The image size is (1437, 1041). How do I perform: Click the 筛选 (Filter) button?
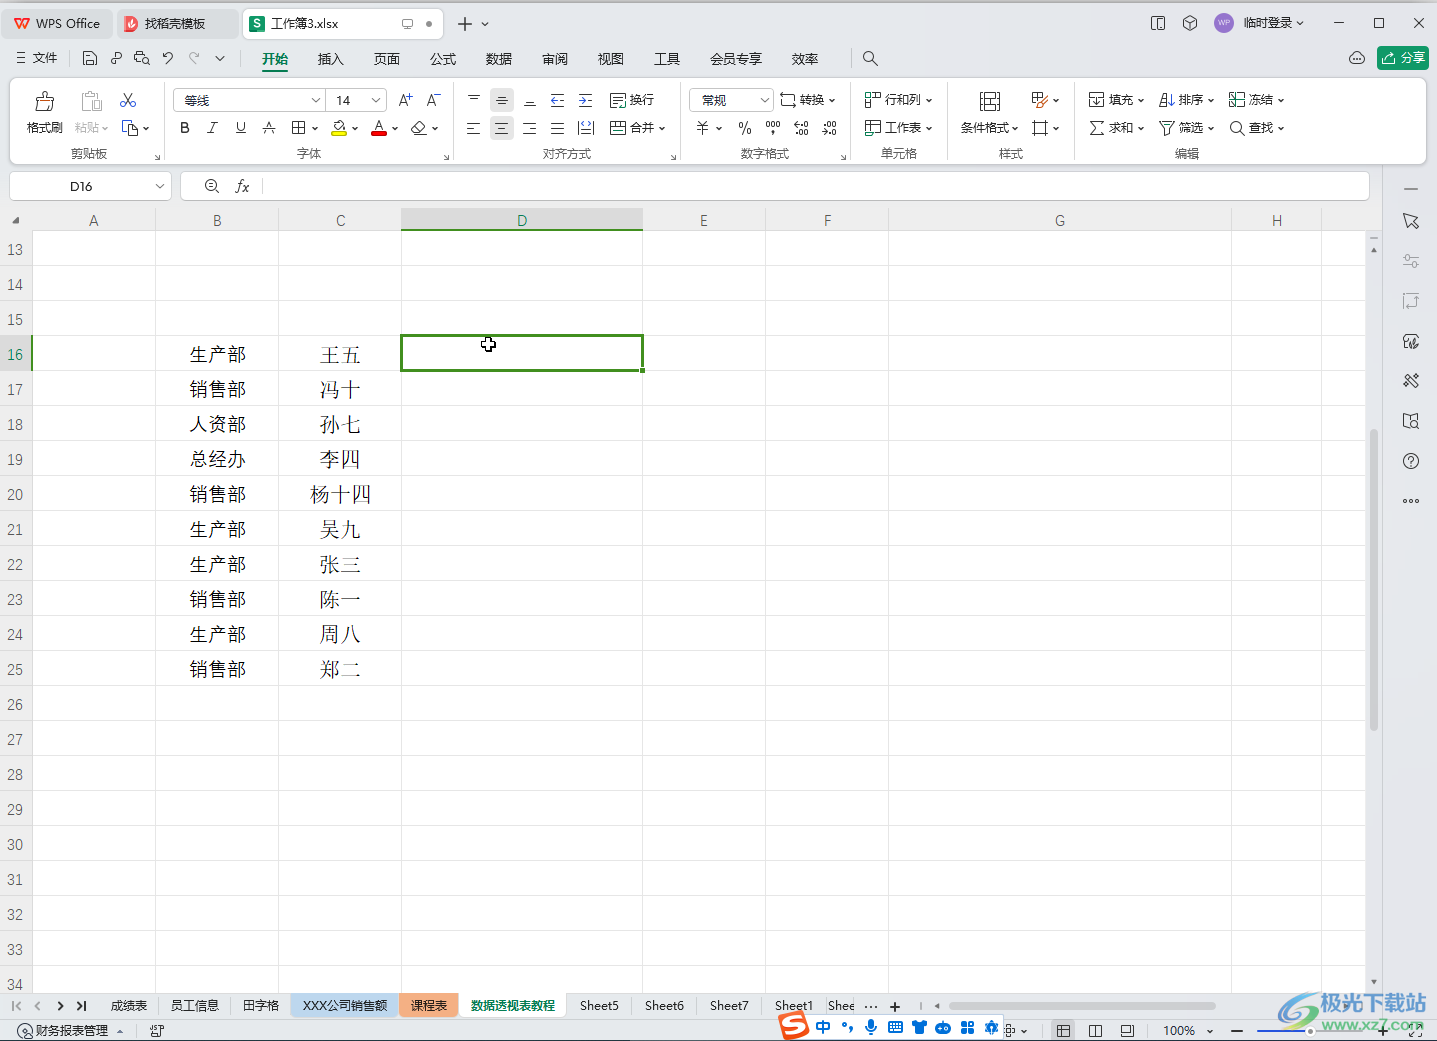point(1186,128)
